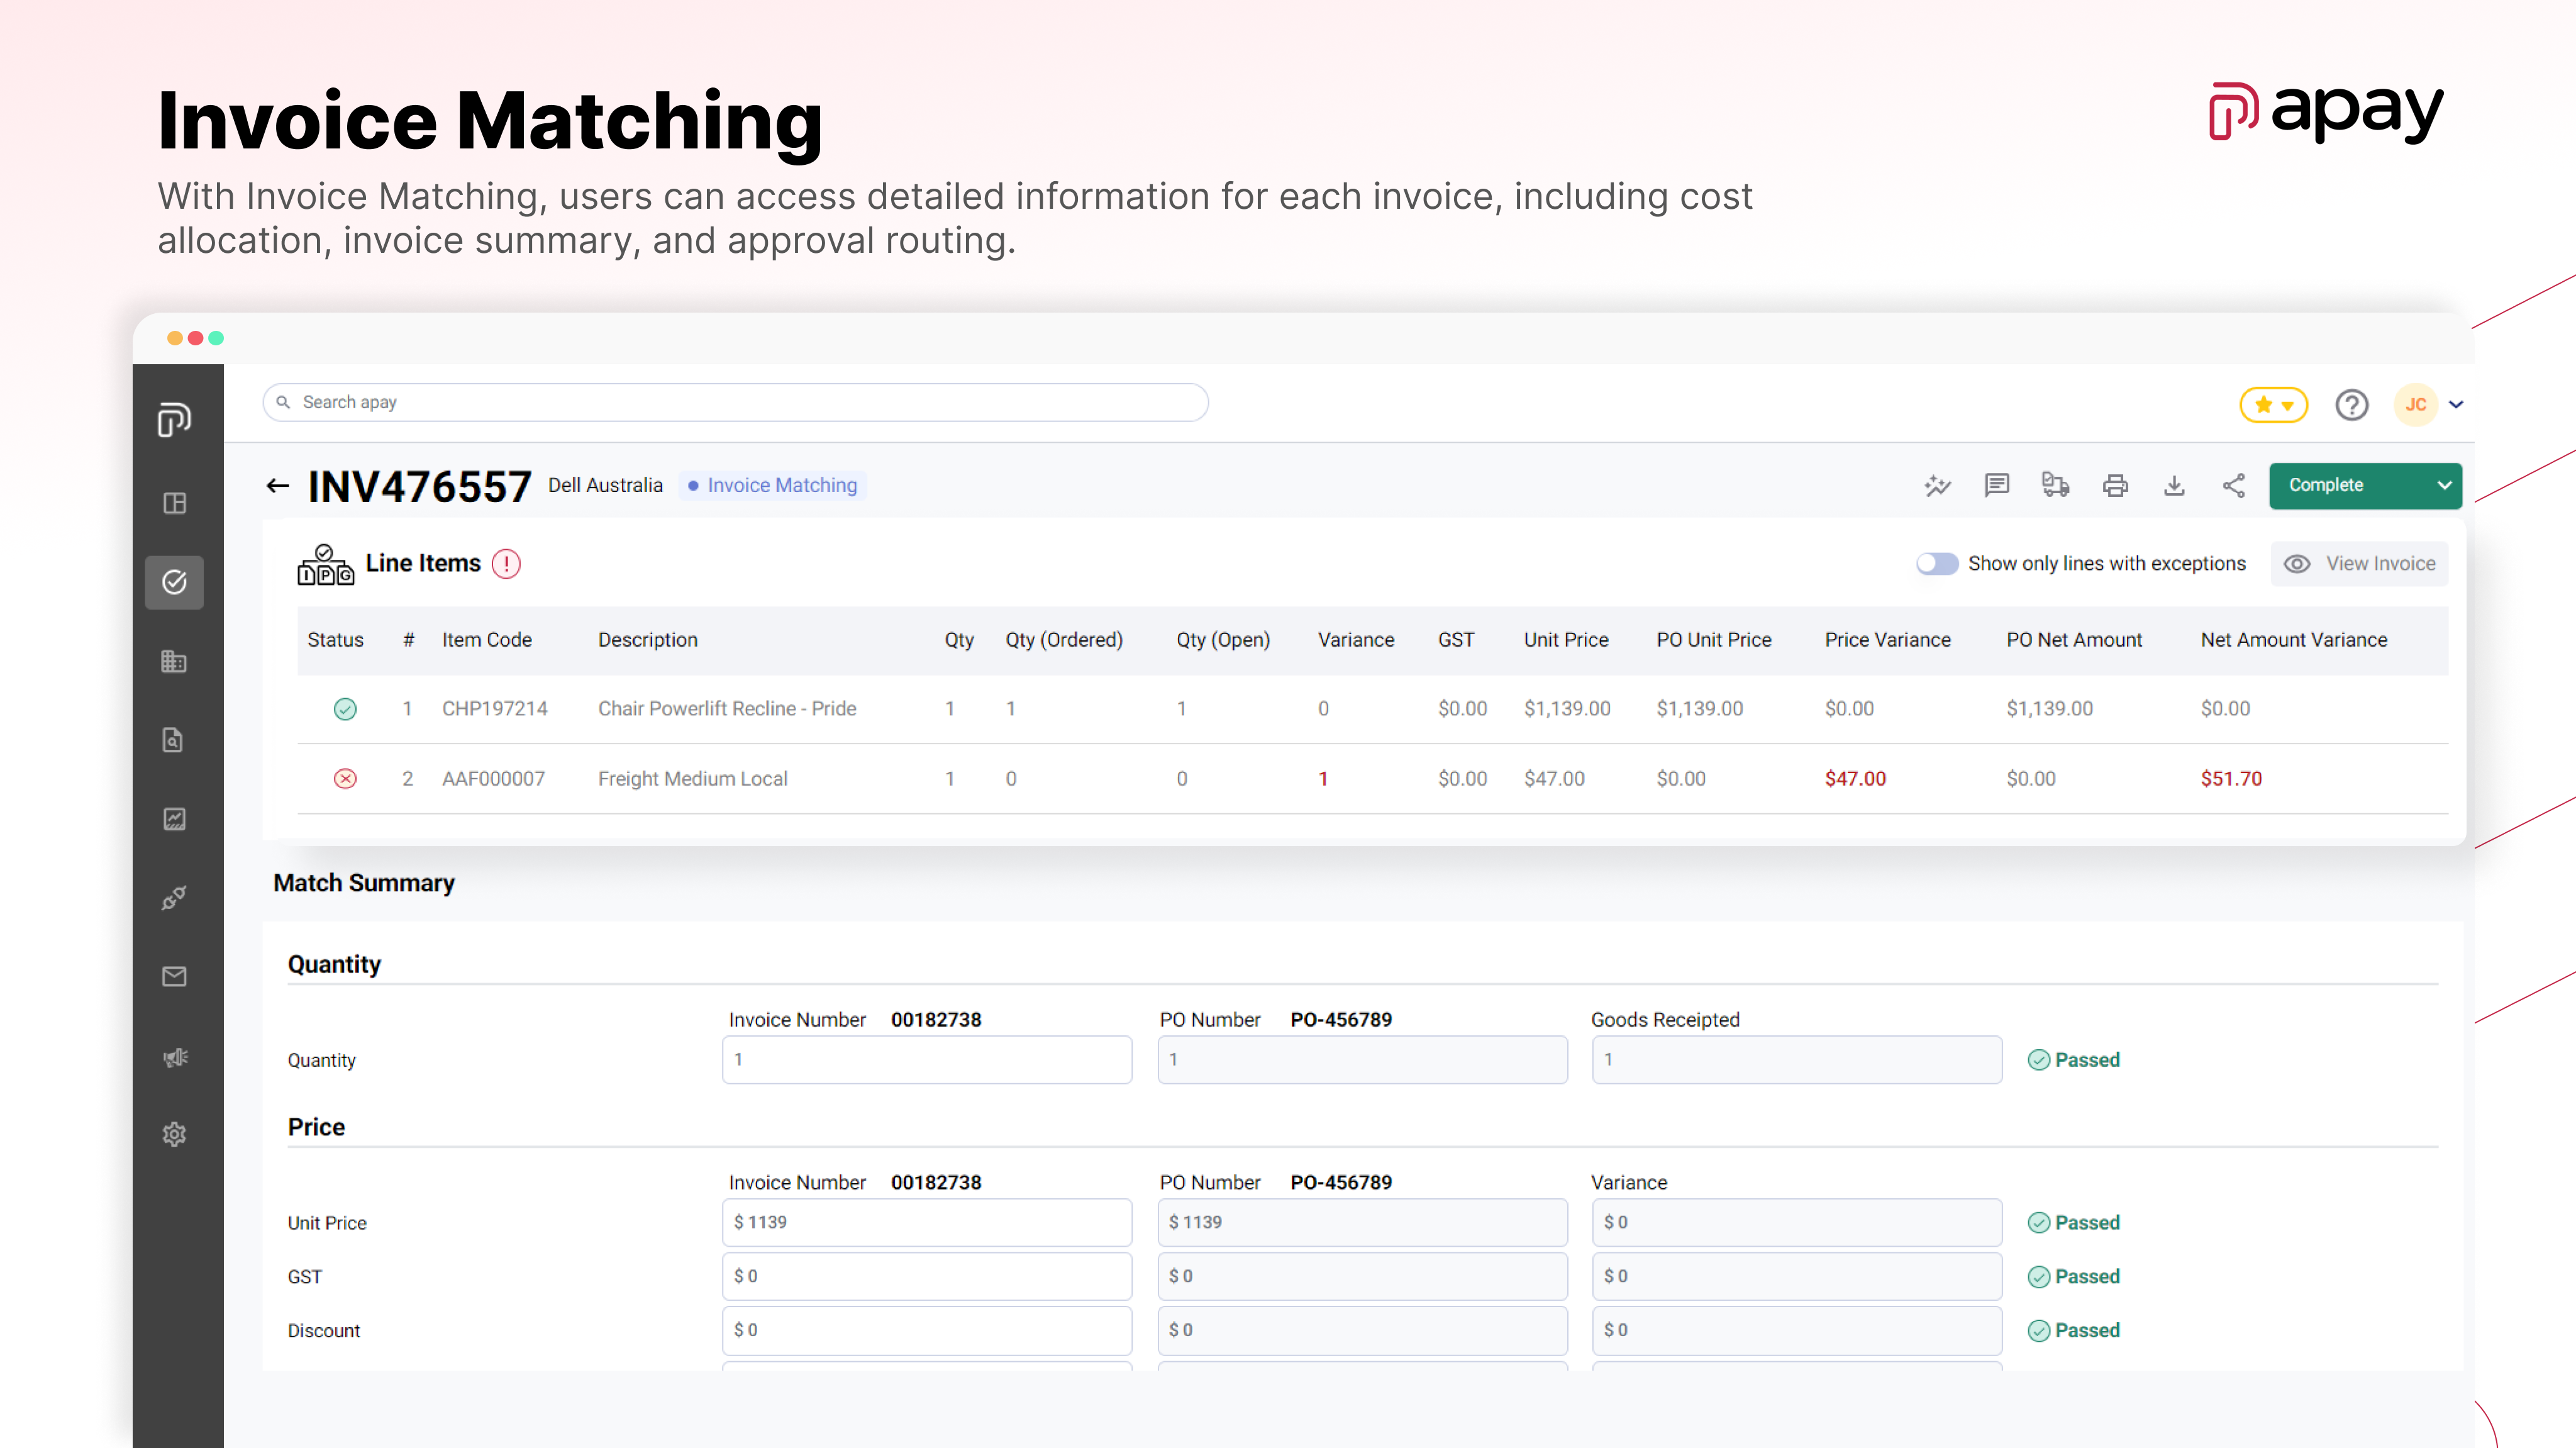2576x1448 pixels.
Task: Click the print invoice icon
Action: point(2115,486)
